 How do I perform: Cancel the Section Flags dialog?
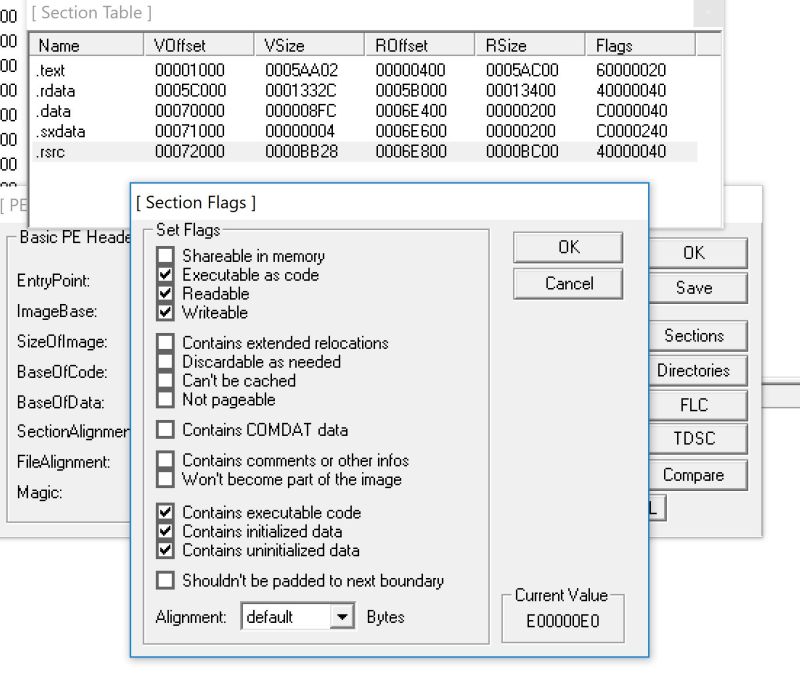coord(567,283)
